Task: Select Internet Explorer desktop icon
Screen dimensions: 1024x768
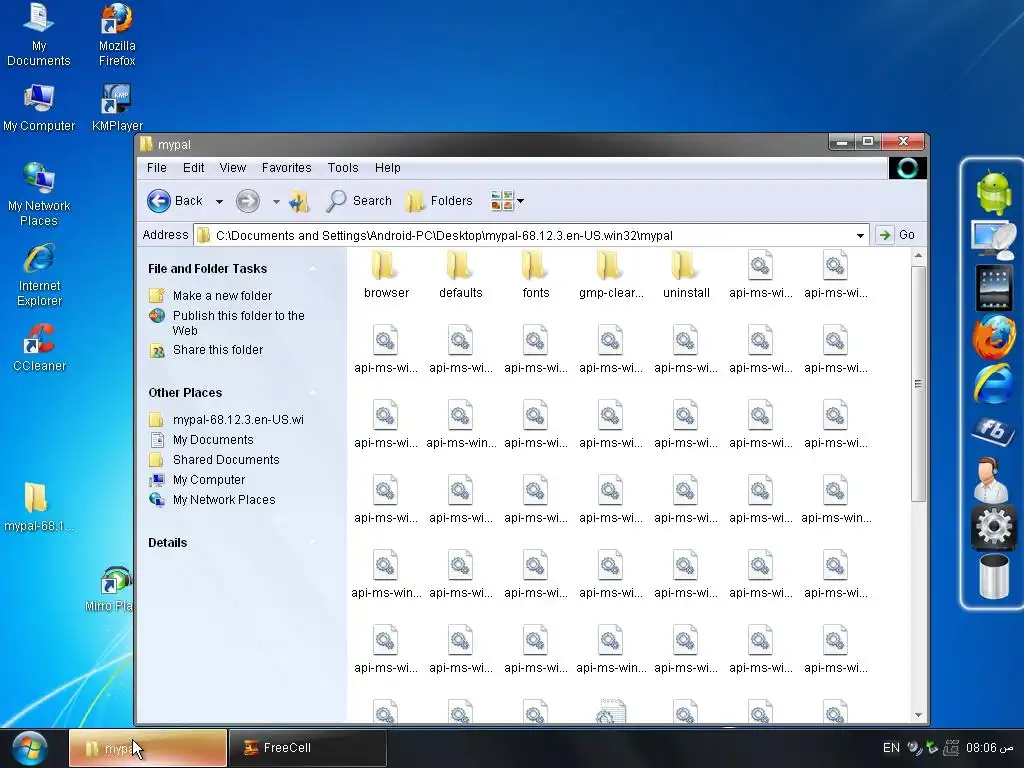Action: tap(39, 275)
